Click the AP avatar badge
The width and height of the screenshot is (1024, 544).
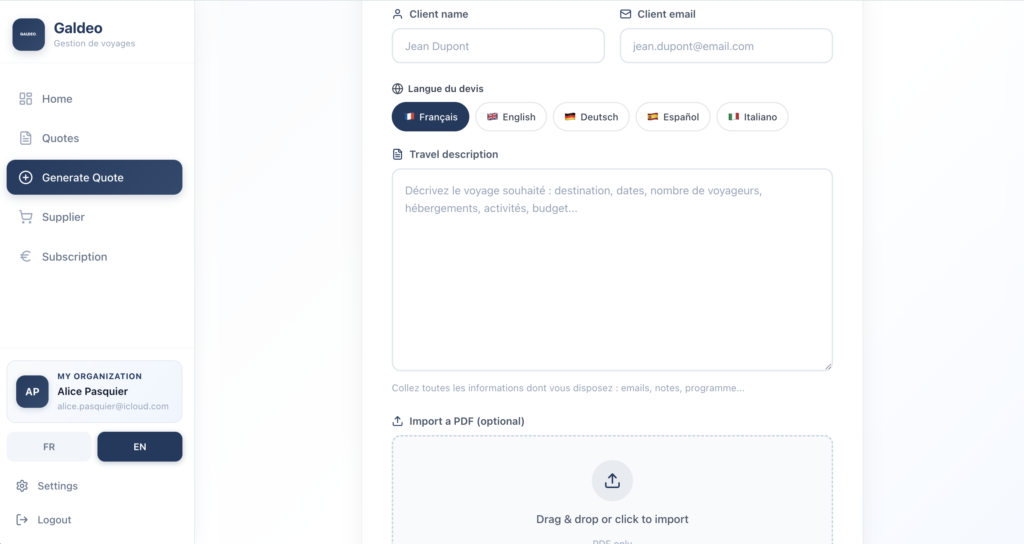pyautogui.click(x=32, y=392)
